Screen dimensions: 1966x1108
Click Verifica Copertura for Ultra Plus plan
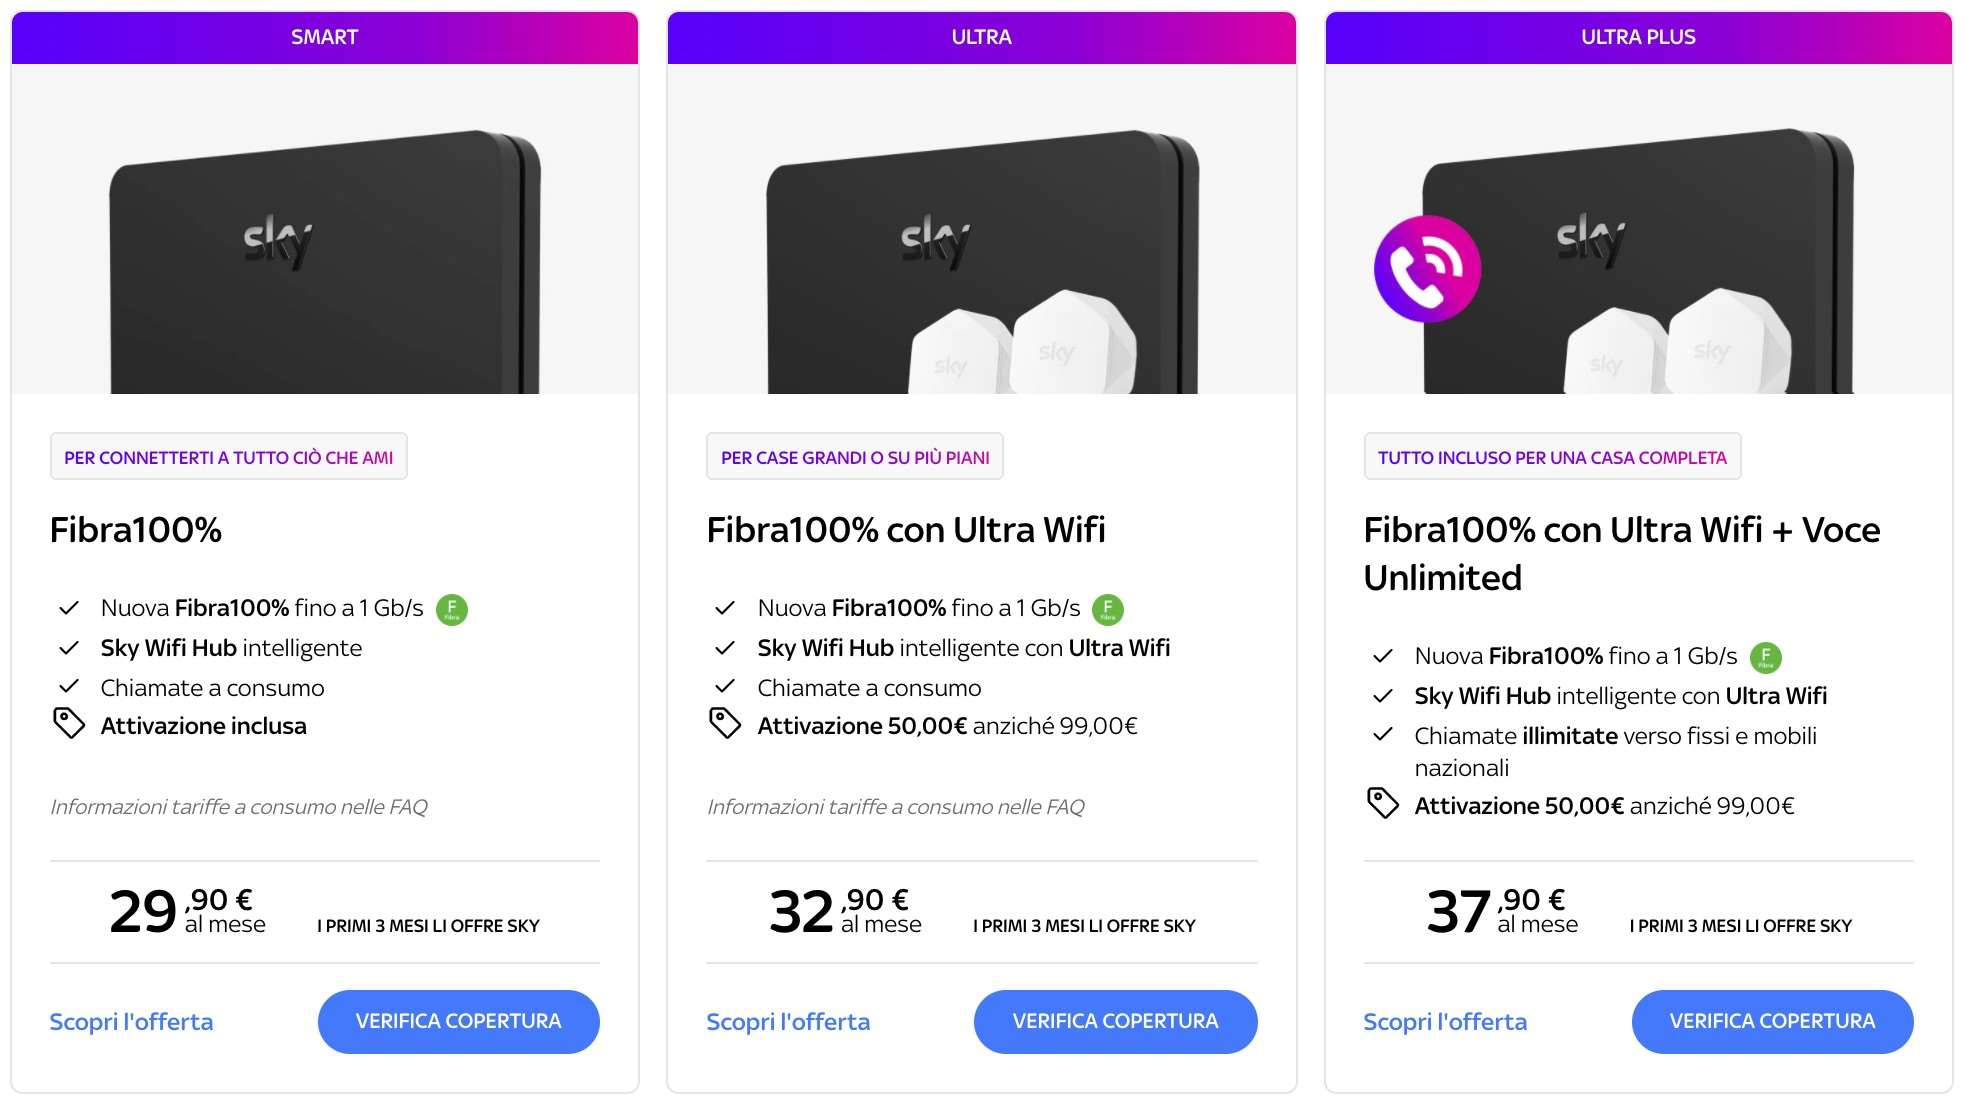click(x=1773, y=1022)
